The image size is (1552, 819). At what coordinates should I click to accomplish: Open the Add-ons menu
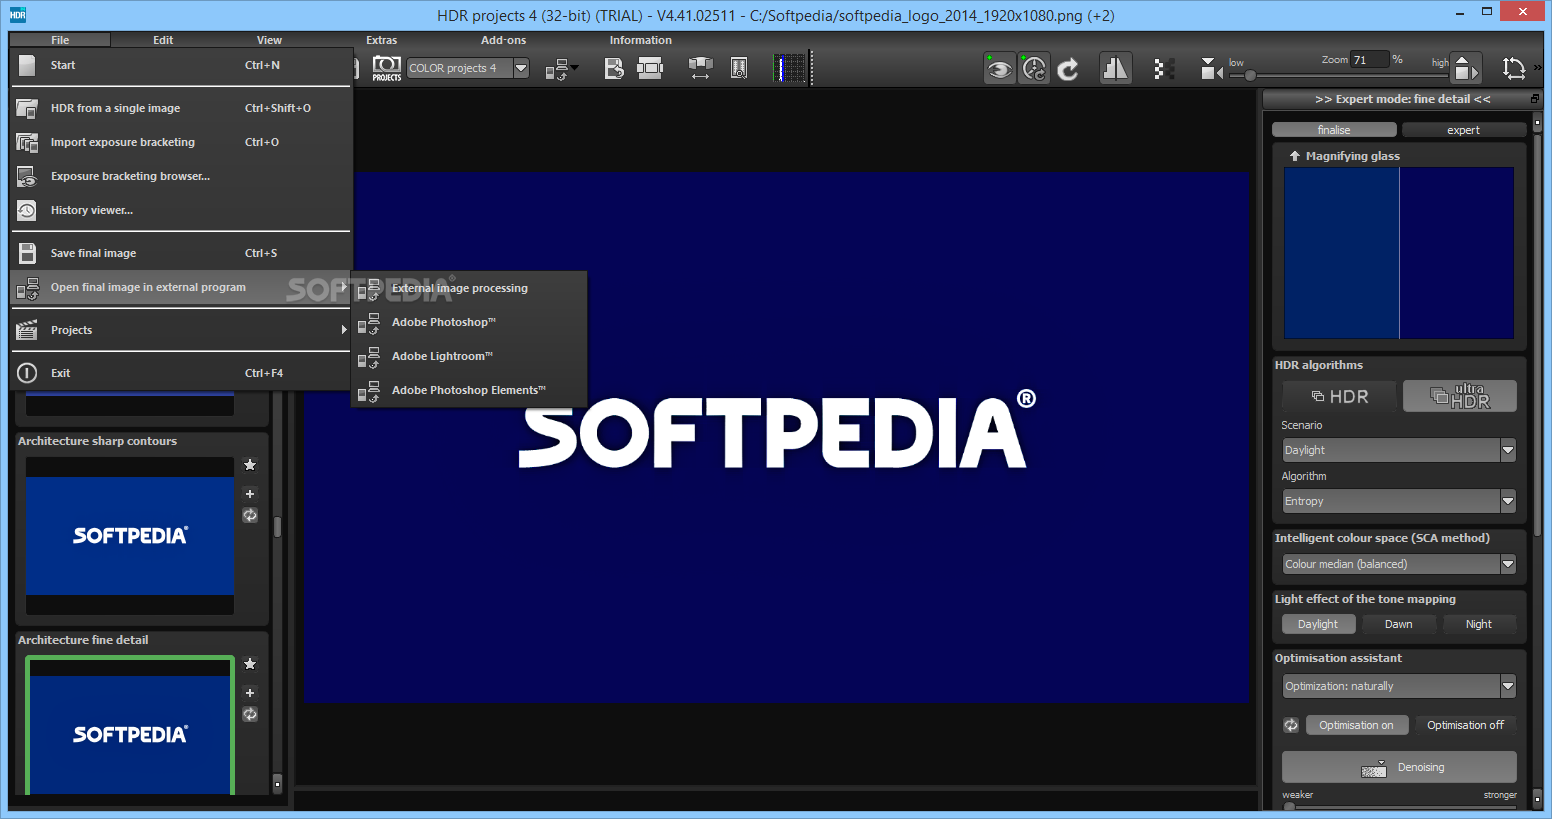pyautogui.click(x=503, y=40)
